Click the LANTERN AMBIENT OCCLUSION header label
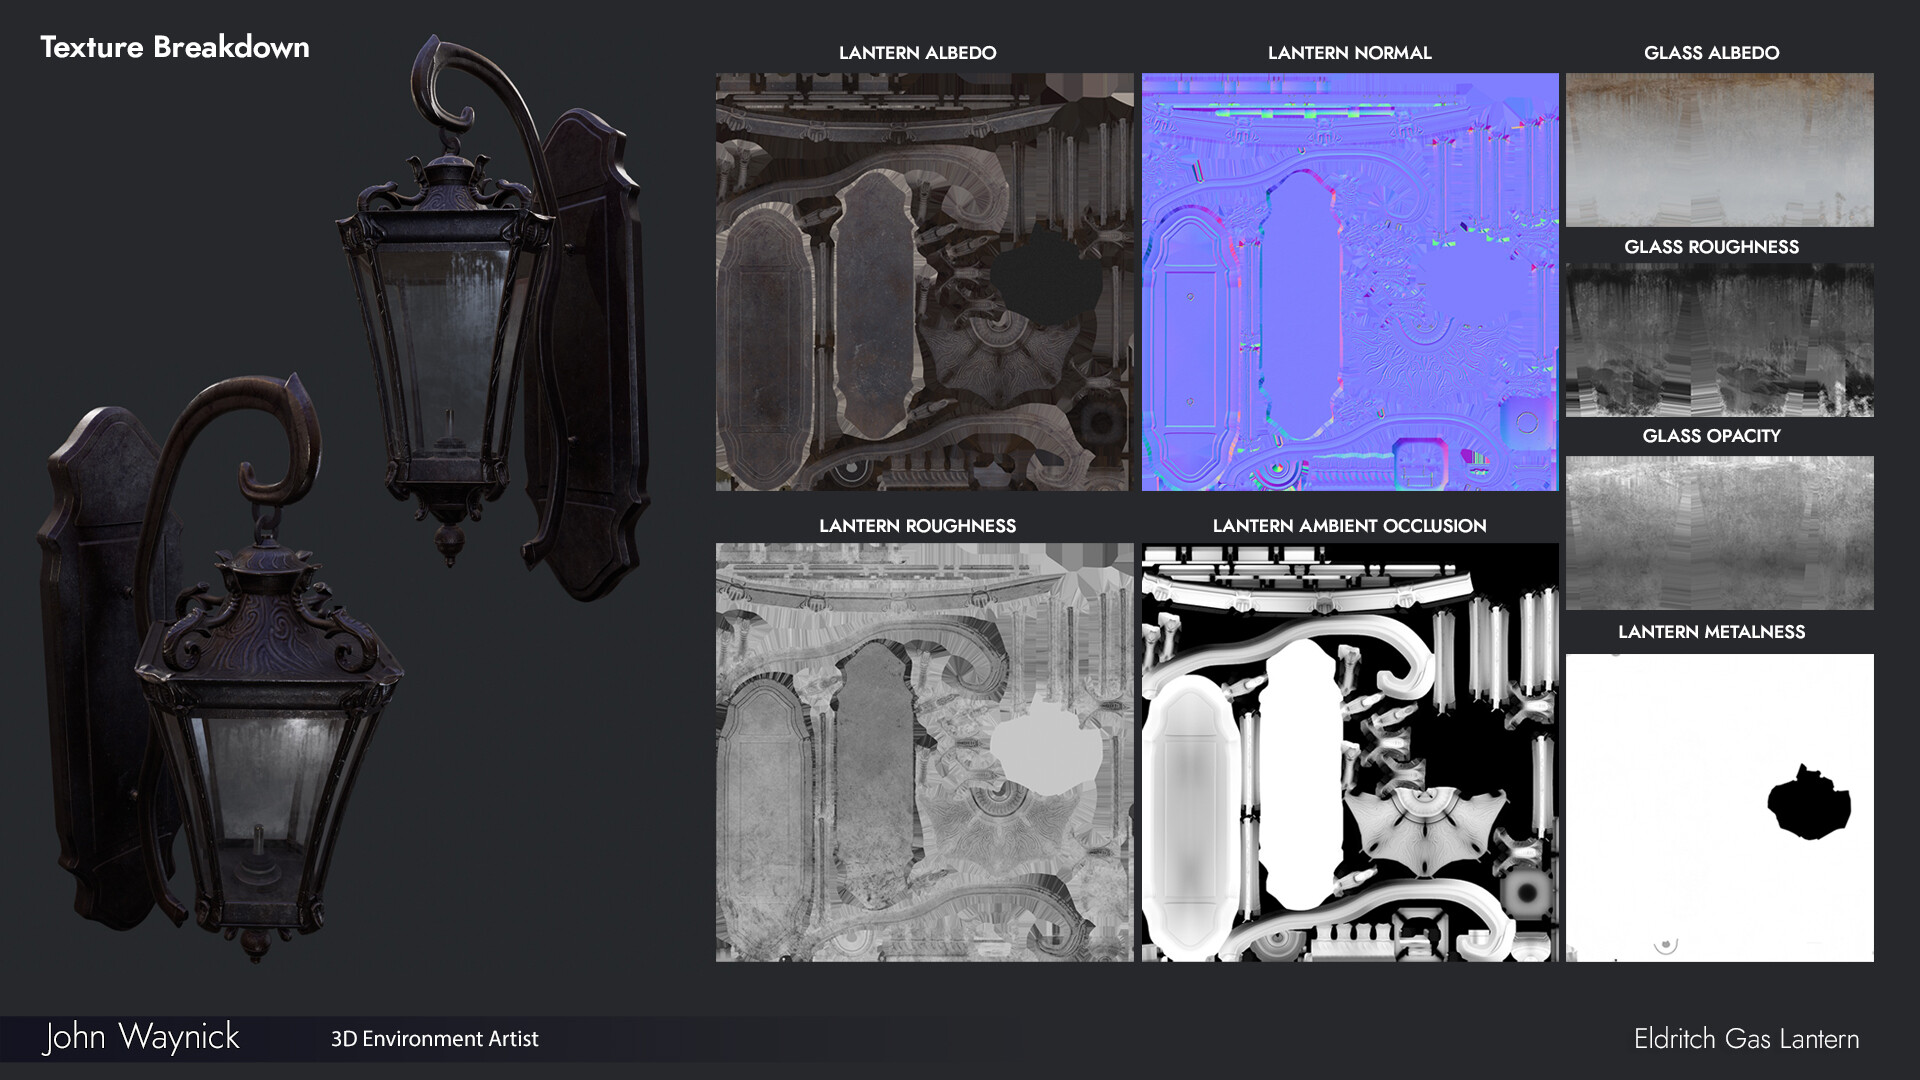The image size is (1920, 1080). click(x=1350, y=525)
